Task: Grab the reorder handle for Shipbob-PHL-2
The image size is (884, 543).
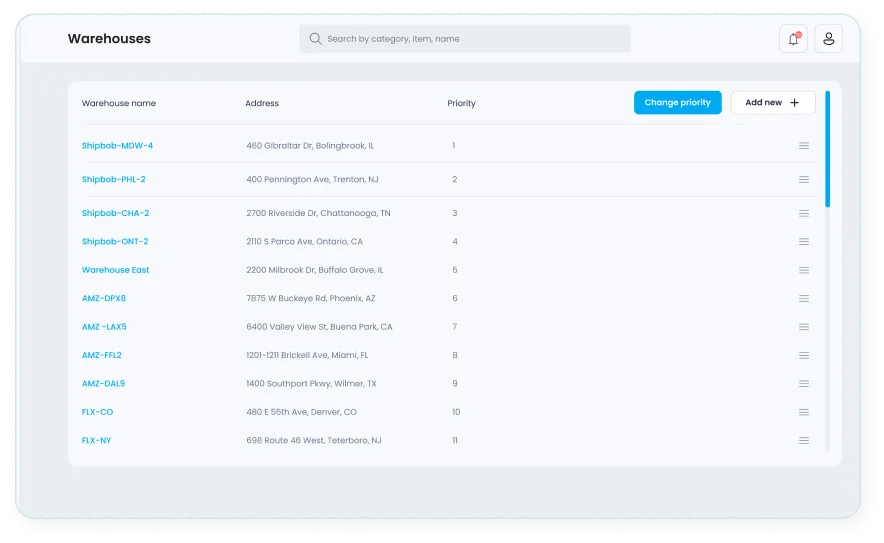Action: point(804,179)
